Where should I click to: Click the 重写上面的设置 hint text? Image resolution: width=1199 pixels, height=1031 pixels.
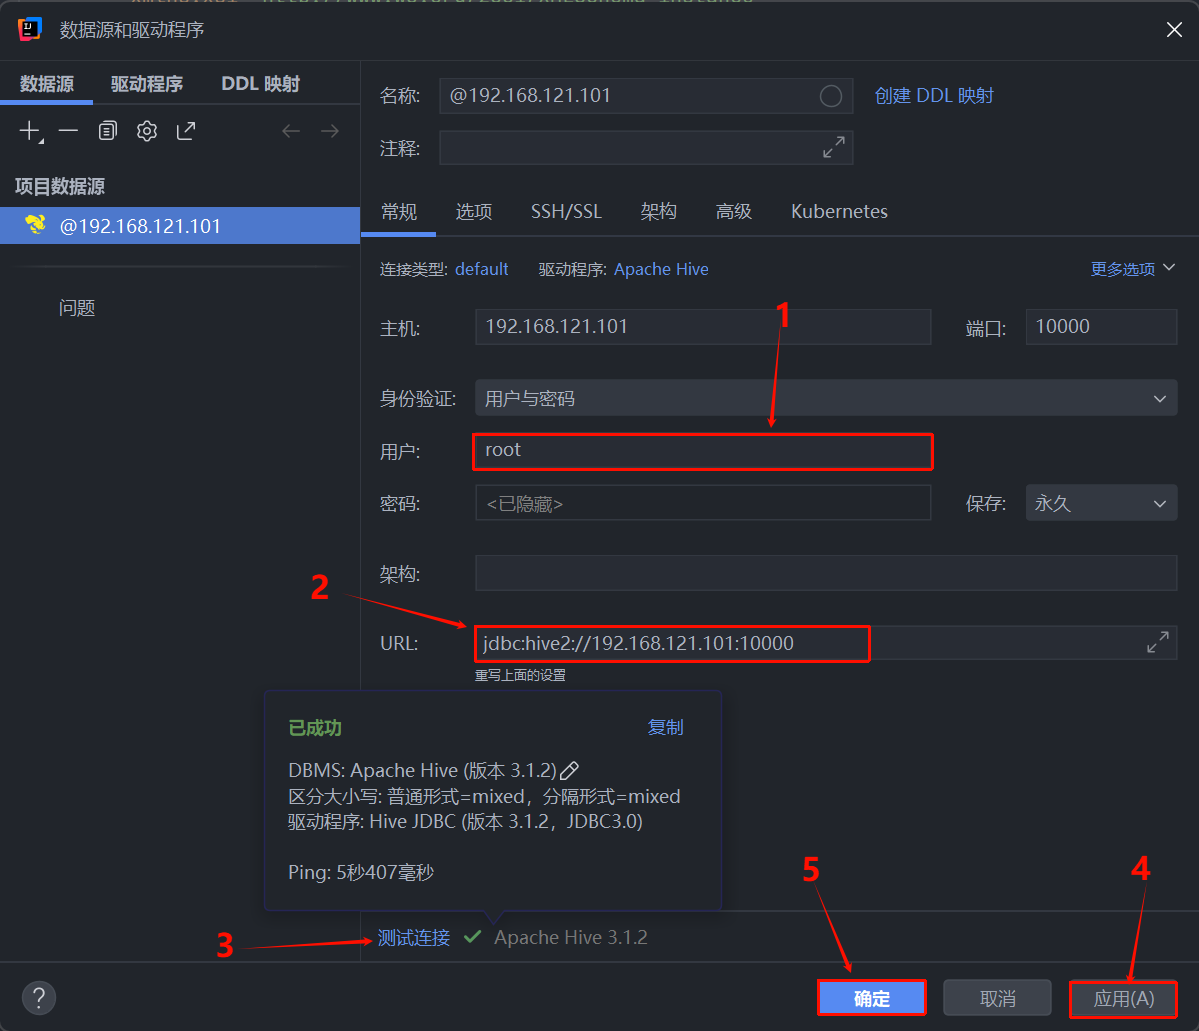click(x=520, y=675)
